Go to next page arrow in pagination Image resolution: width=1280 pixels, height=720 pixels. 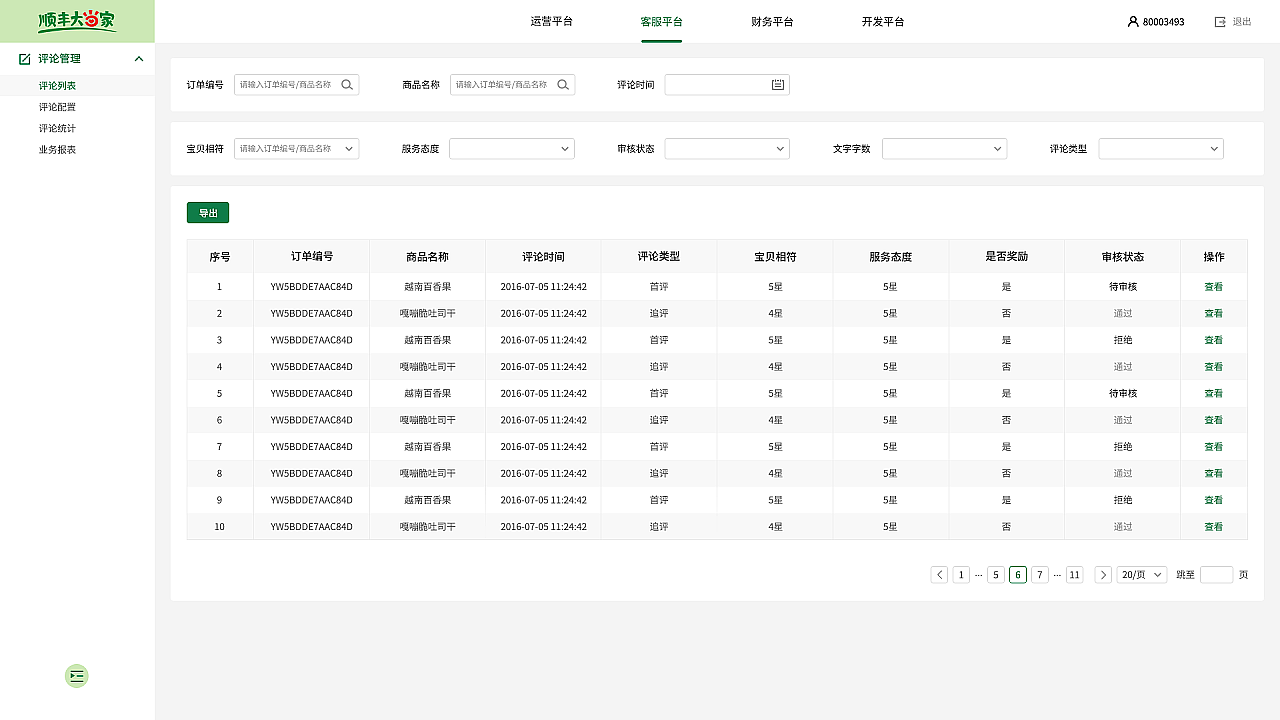pyautogui.click(x=1103, y=575)
